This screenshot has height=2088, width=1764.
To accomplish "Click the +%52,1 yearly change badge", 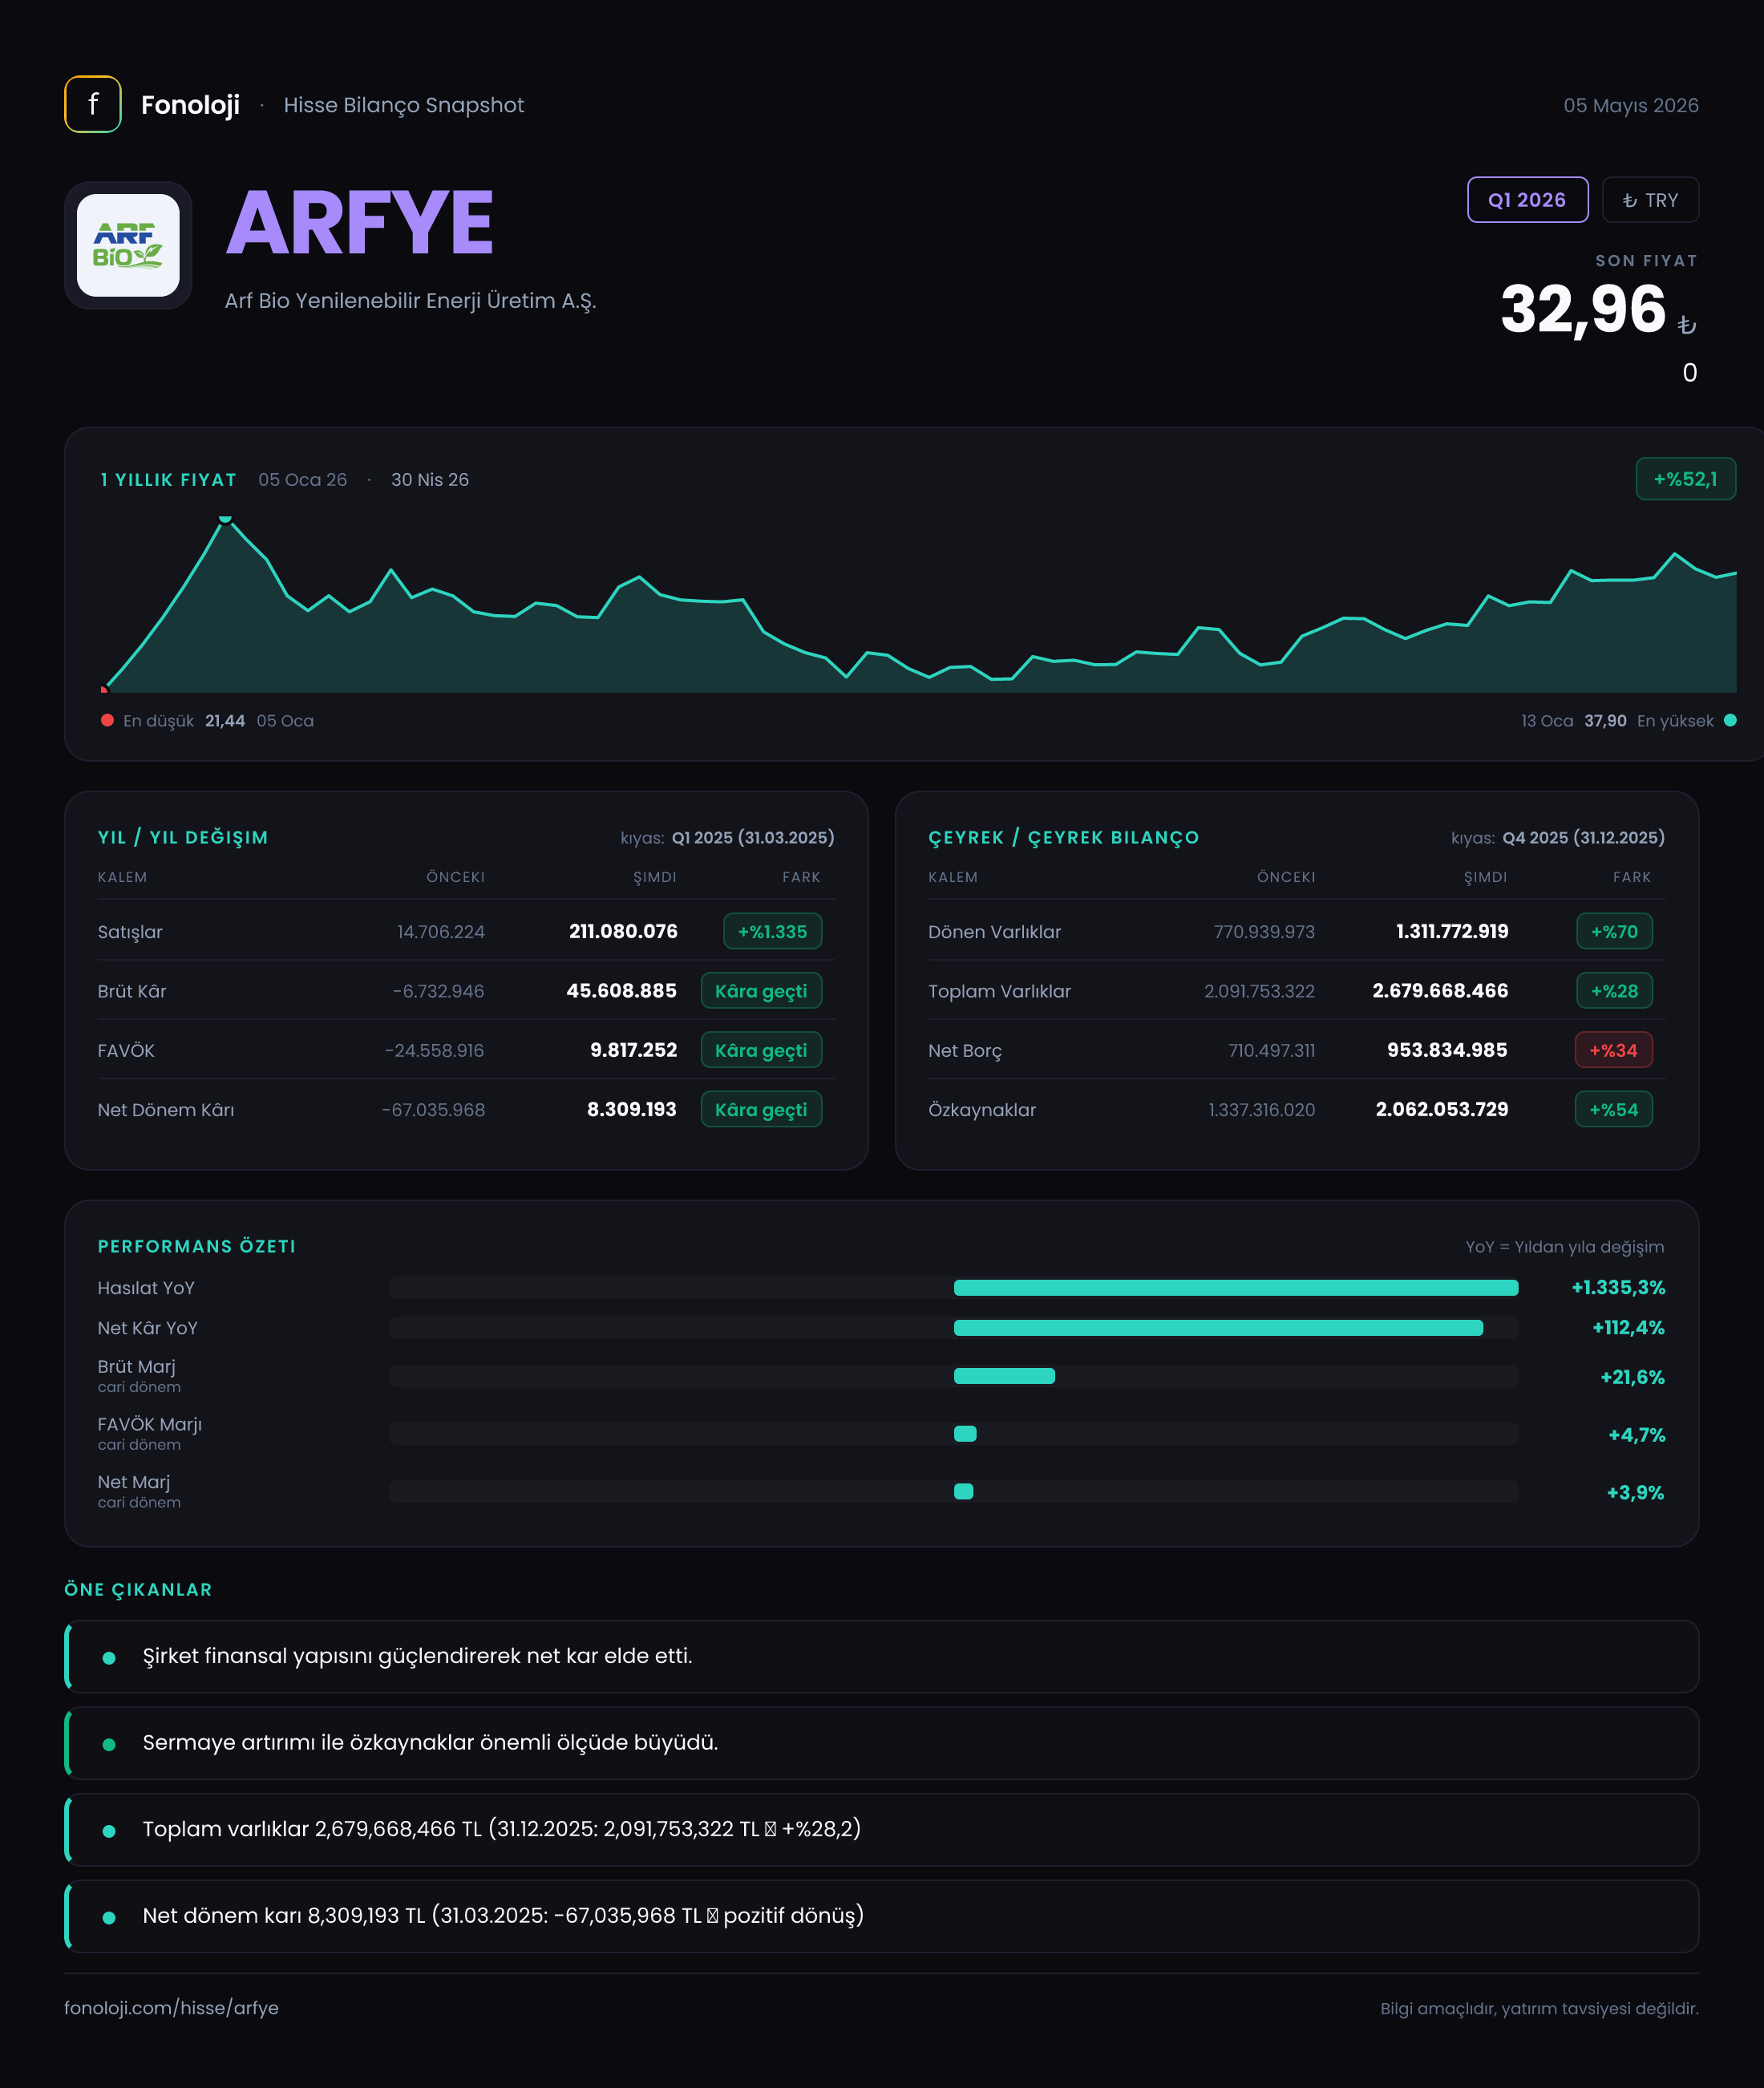I will point(1685,479).
